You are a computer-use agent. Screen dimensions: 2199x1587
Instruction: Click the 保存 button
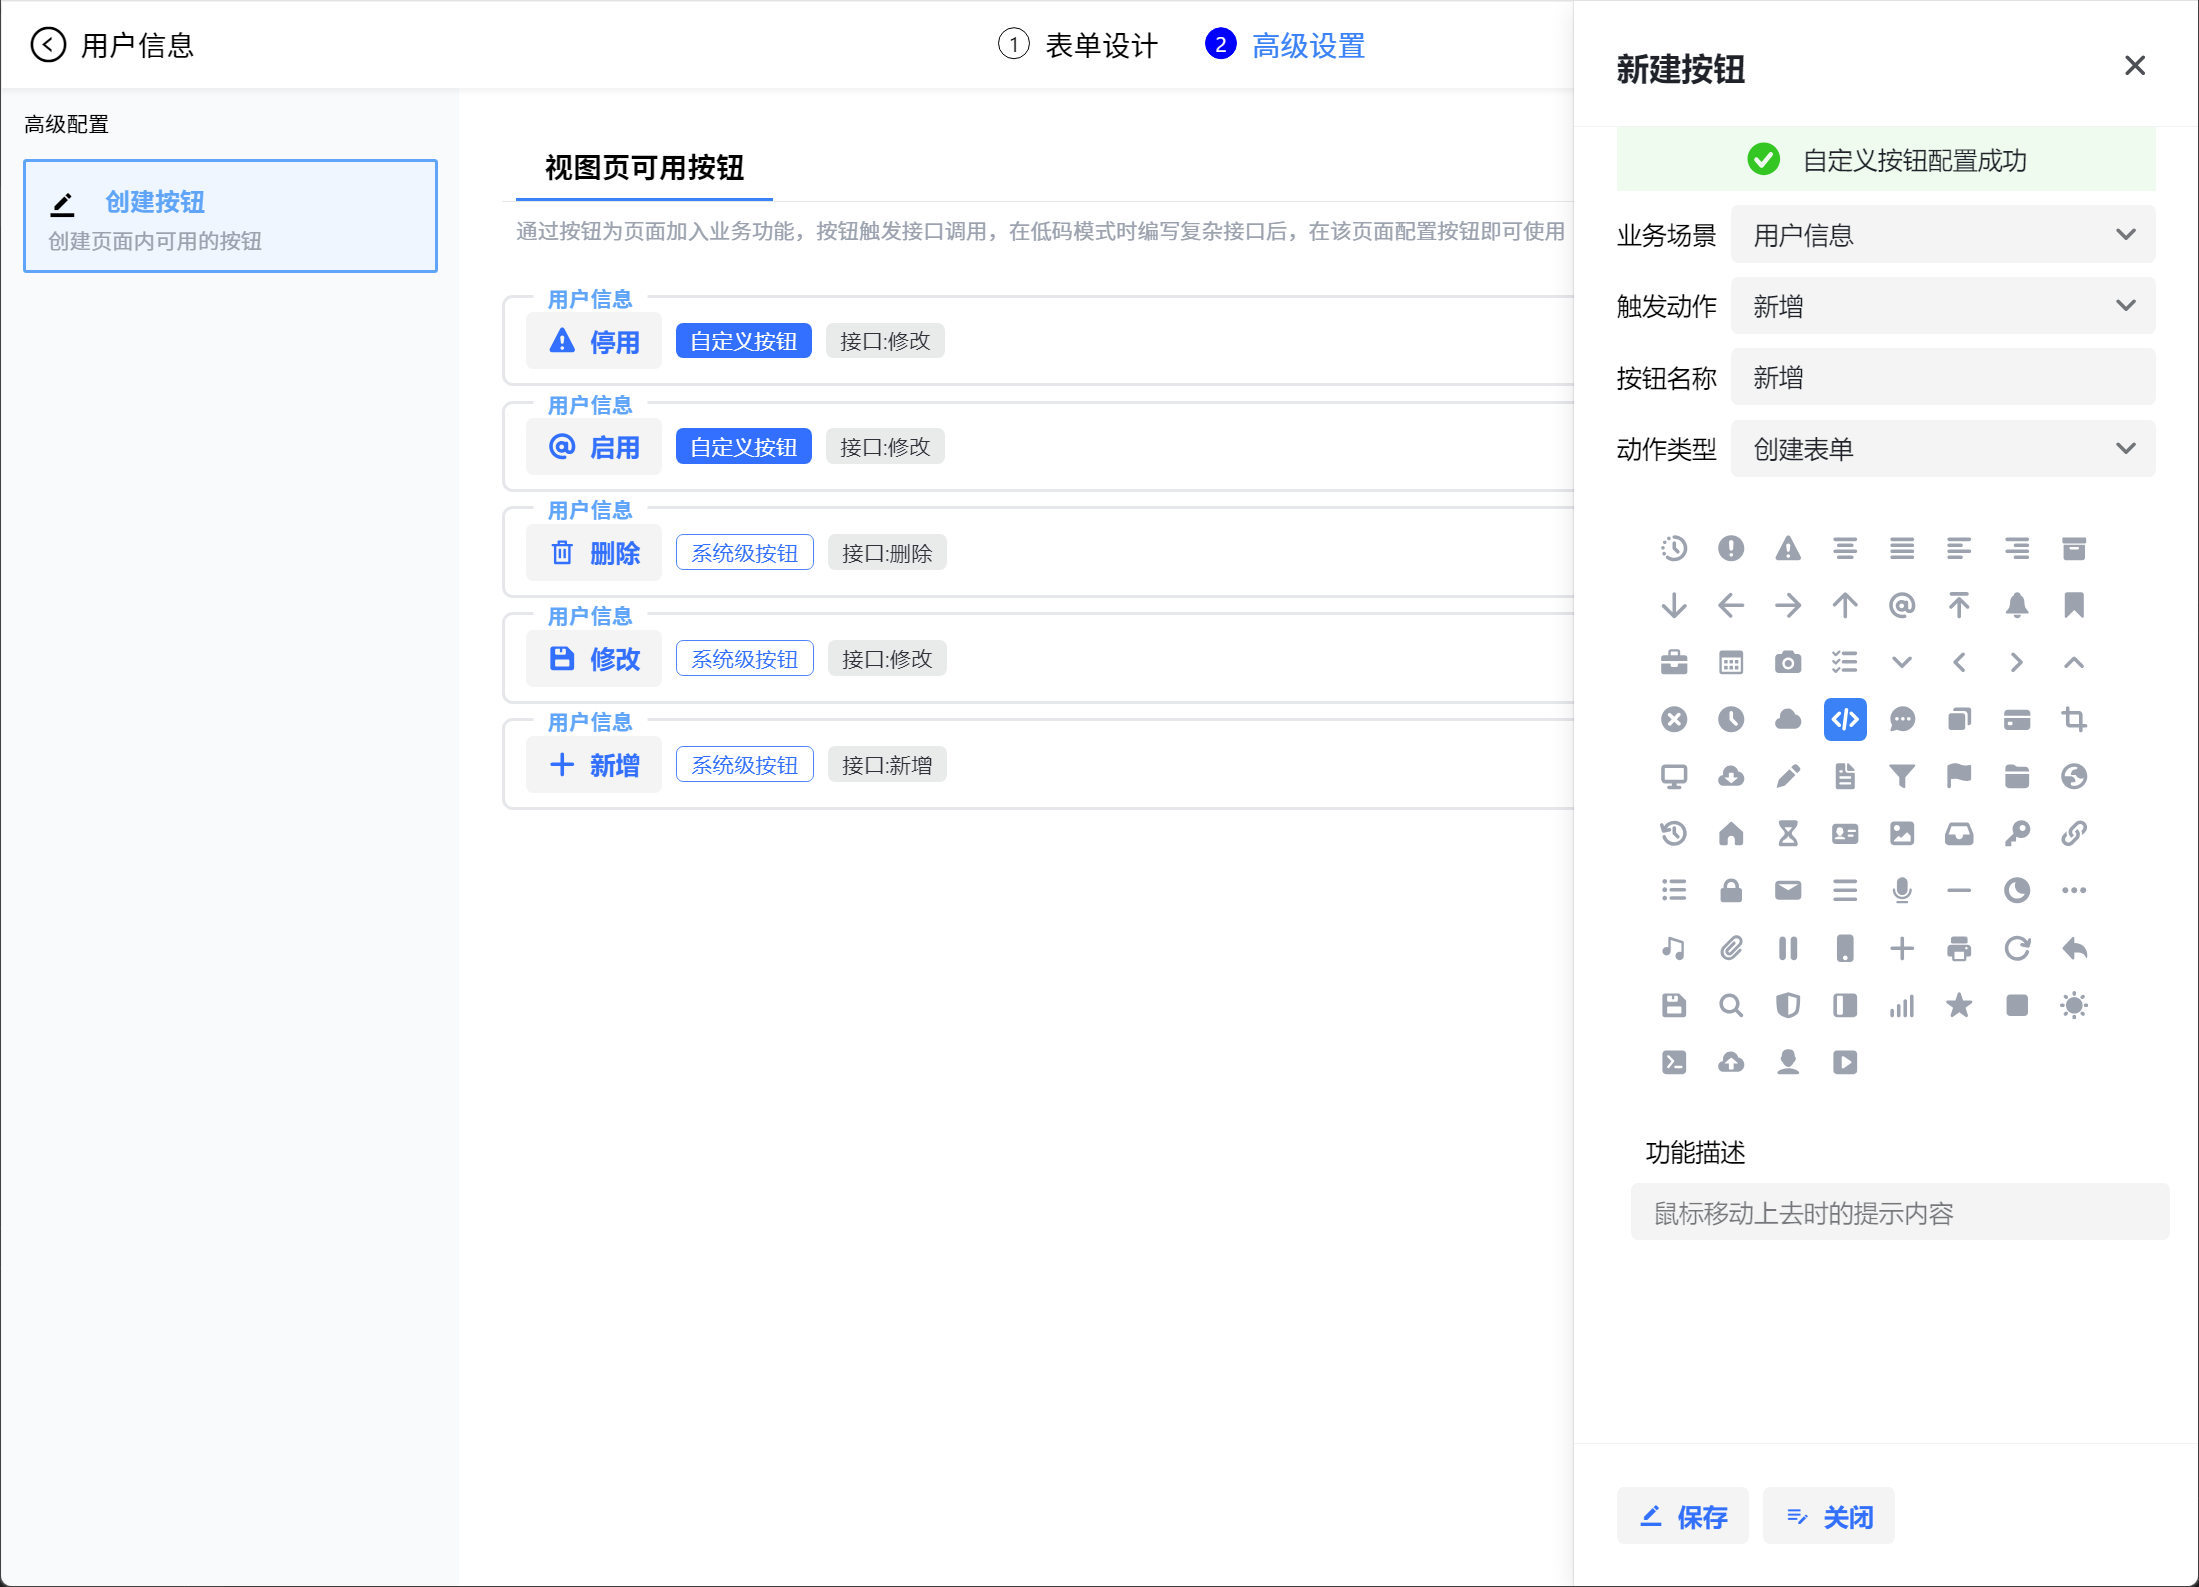[1683, 1517]
